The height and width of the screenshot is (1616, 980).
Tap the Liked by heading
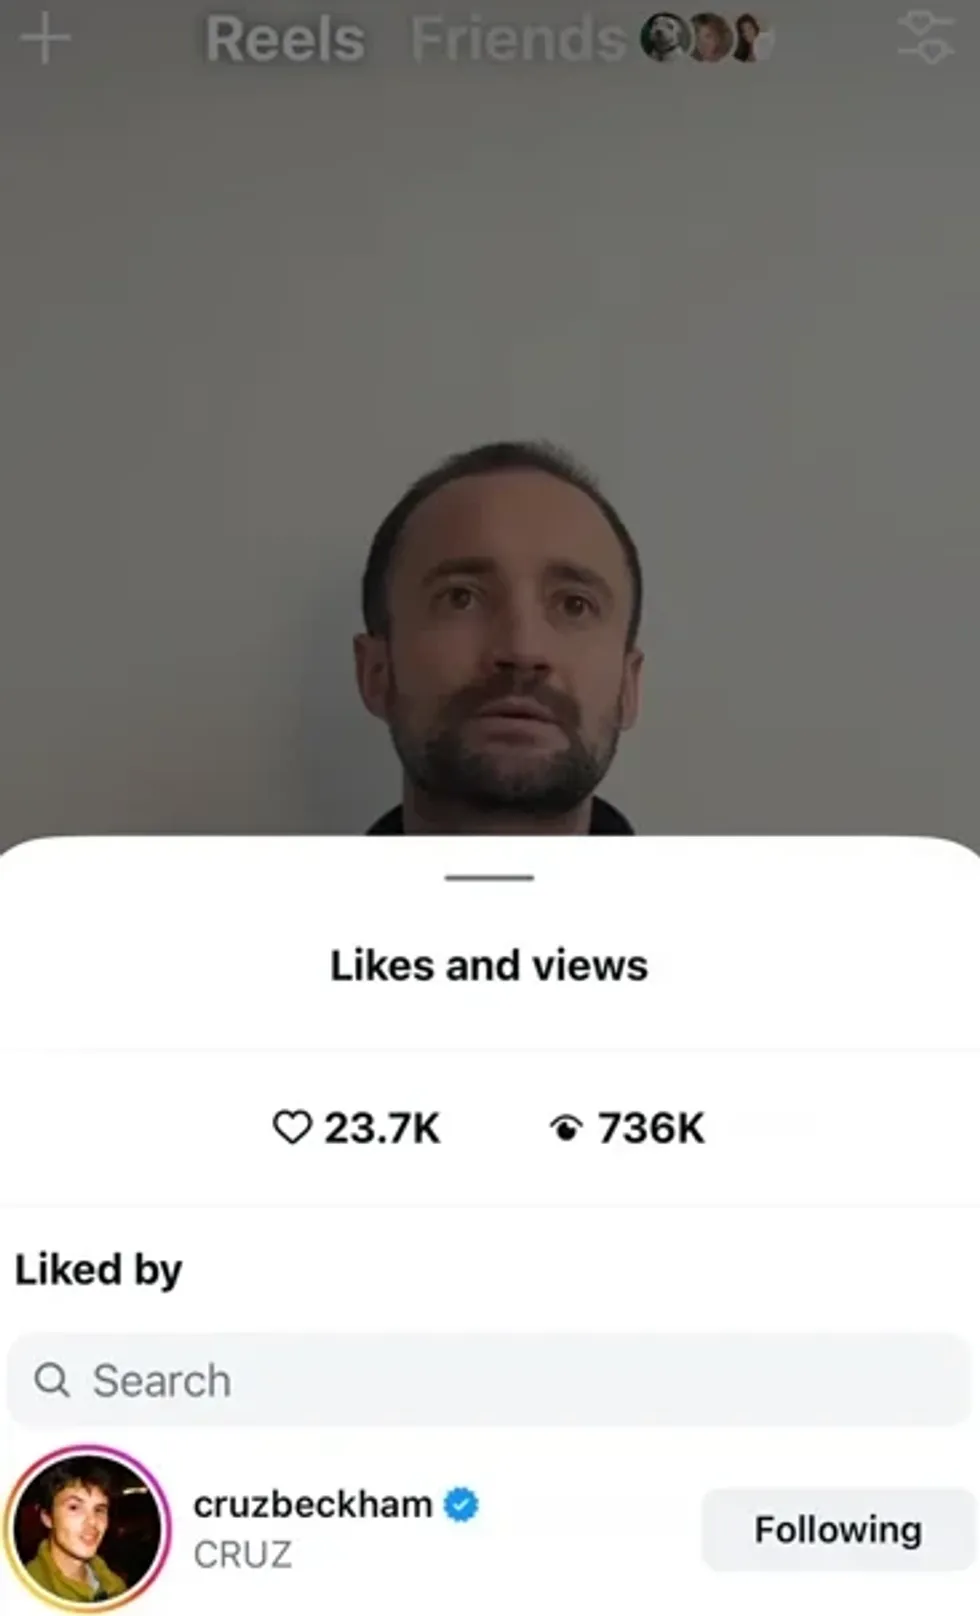[x=98, y=1270]
